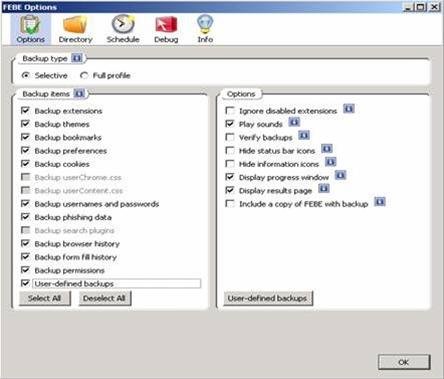Maximize the FEBE Options window
The height and width of the screenshot is (379, 444).
(x=421, y=7)
